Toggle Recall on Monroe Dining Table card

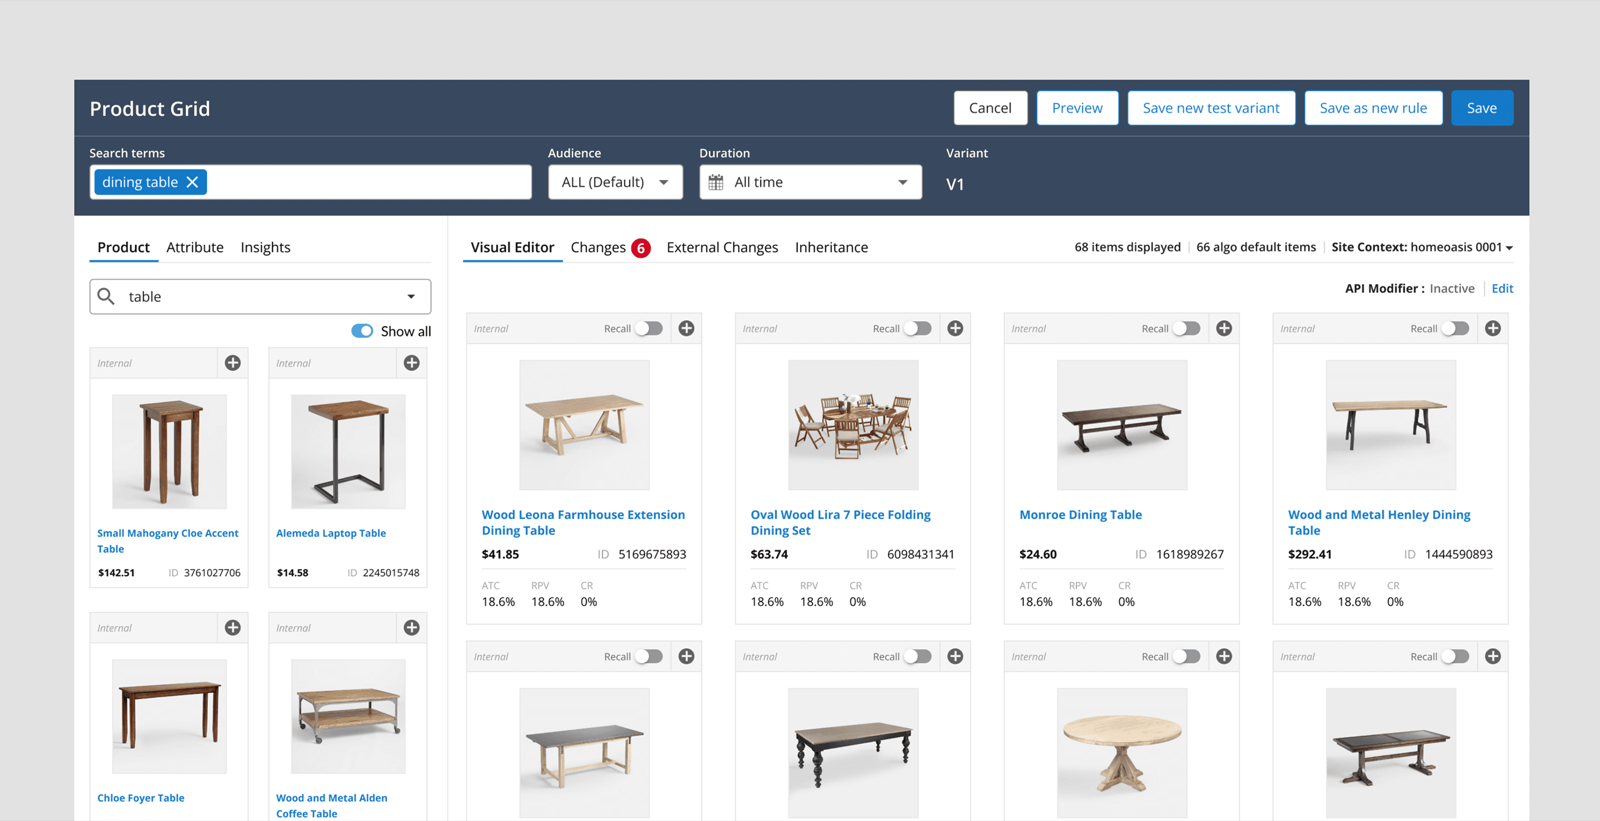point(1187,328)
